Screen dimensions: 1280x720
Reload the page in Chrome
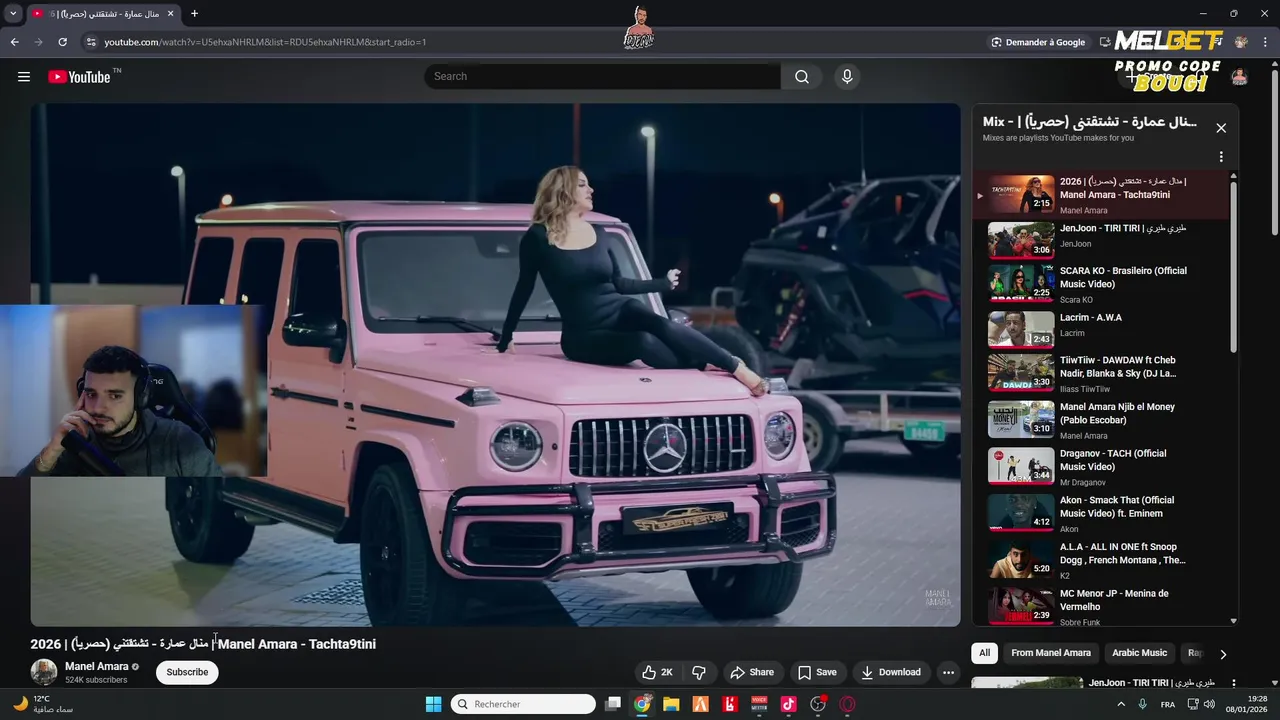62,42
